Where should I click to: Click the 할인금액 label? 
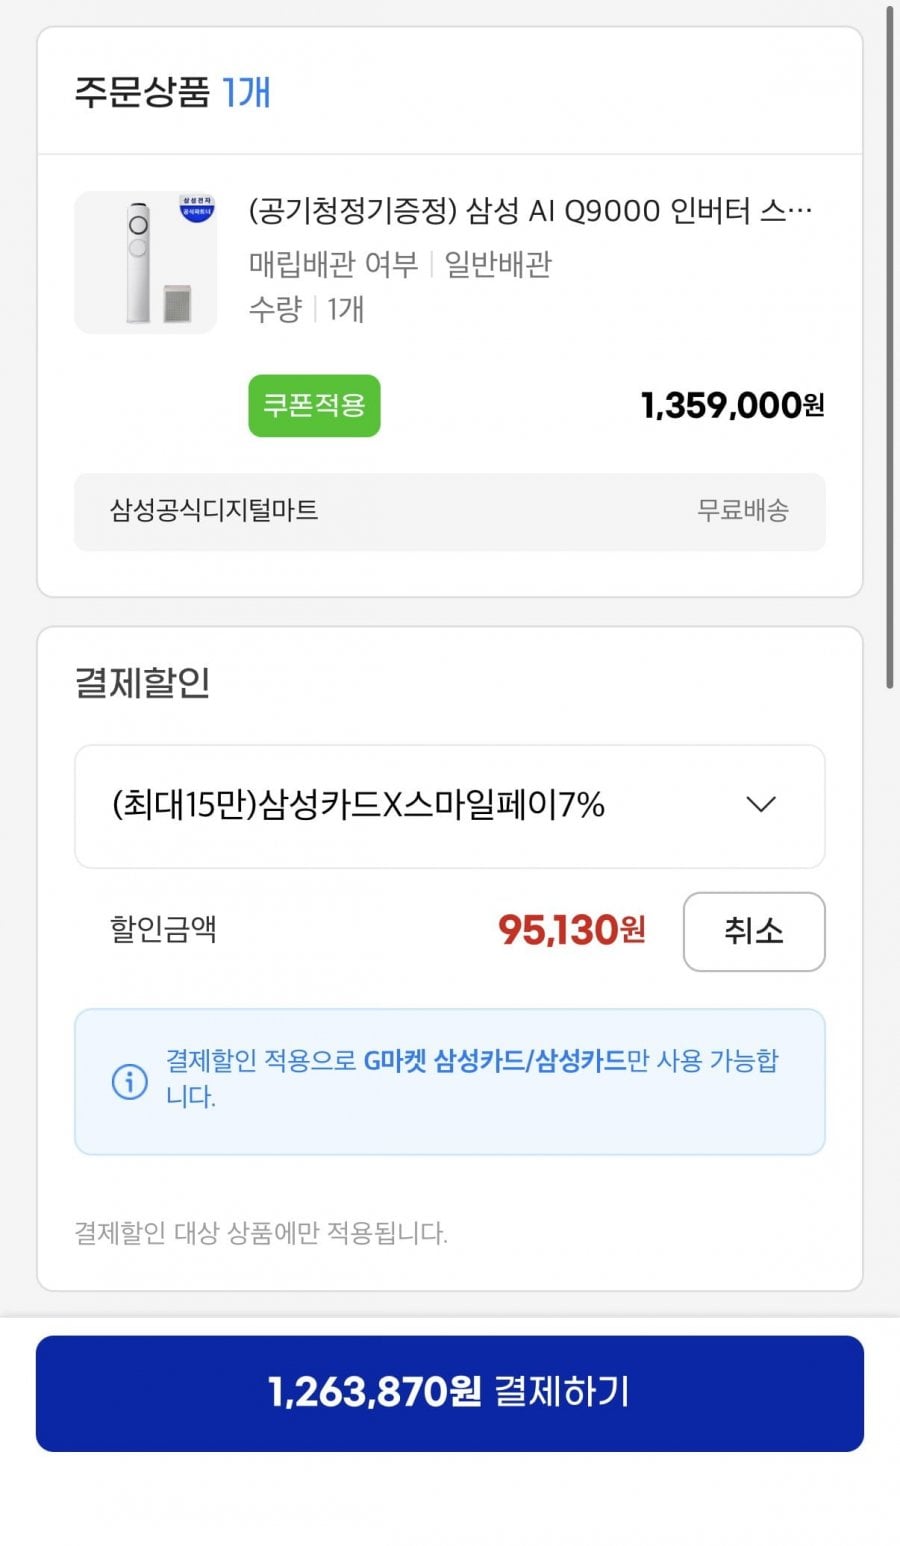pyautogui.click(x=163, y=930)
